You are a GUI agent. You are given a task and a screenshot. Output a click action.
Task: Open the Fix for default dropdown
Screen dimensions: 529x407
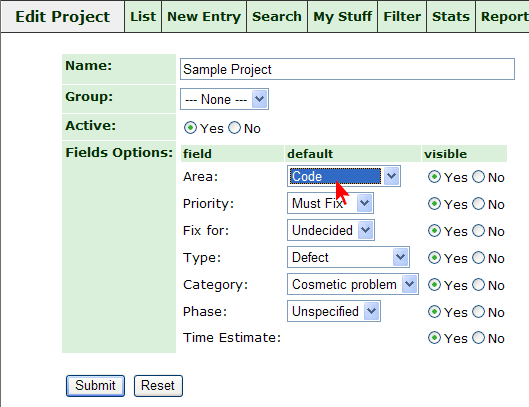point(331,230)
